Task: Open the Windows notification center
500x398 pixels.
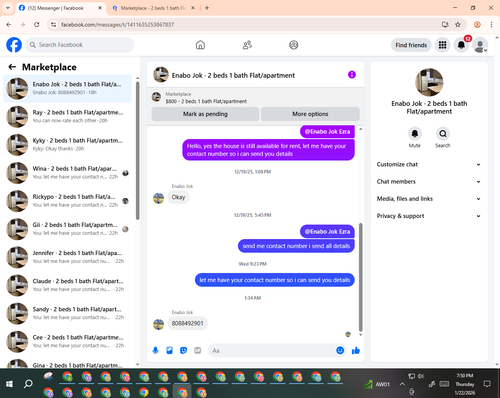Action: pos(487,384)
